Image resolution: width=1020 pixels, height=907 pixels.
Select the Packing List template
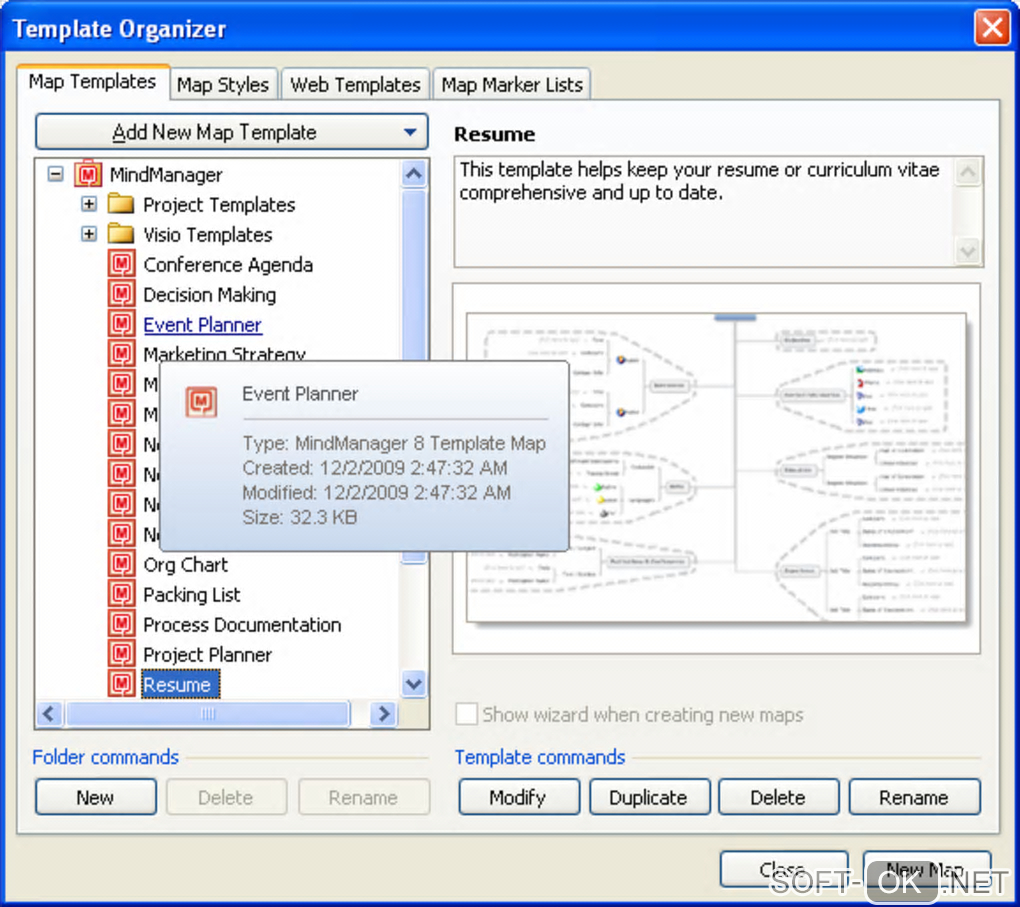(192, 595)
